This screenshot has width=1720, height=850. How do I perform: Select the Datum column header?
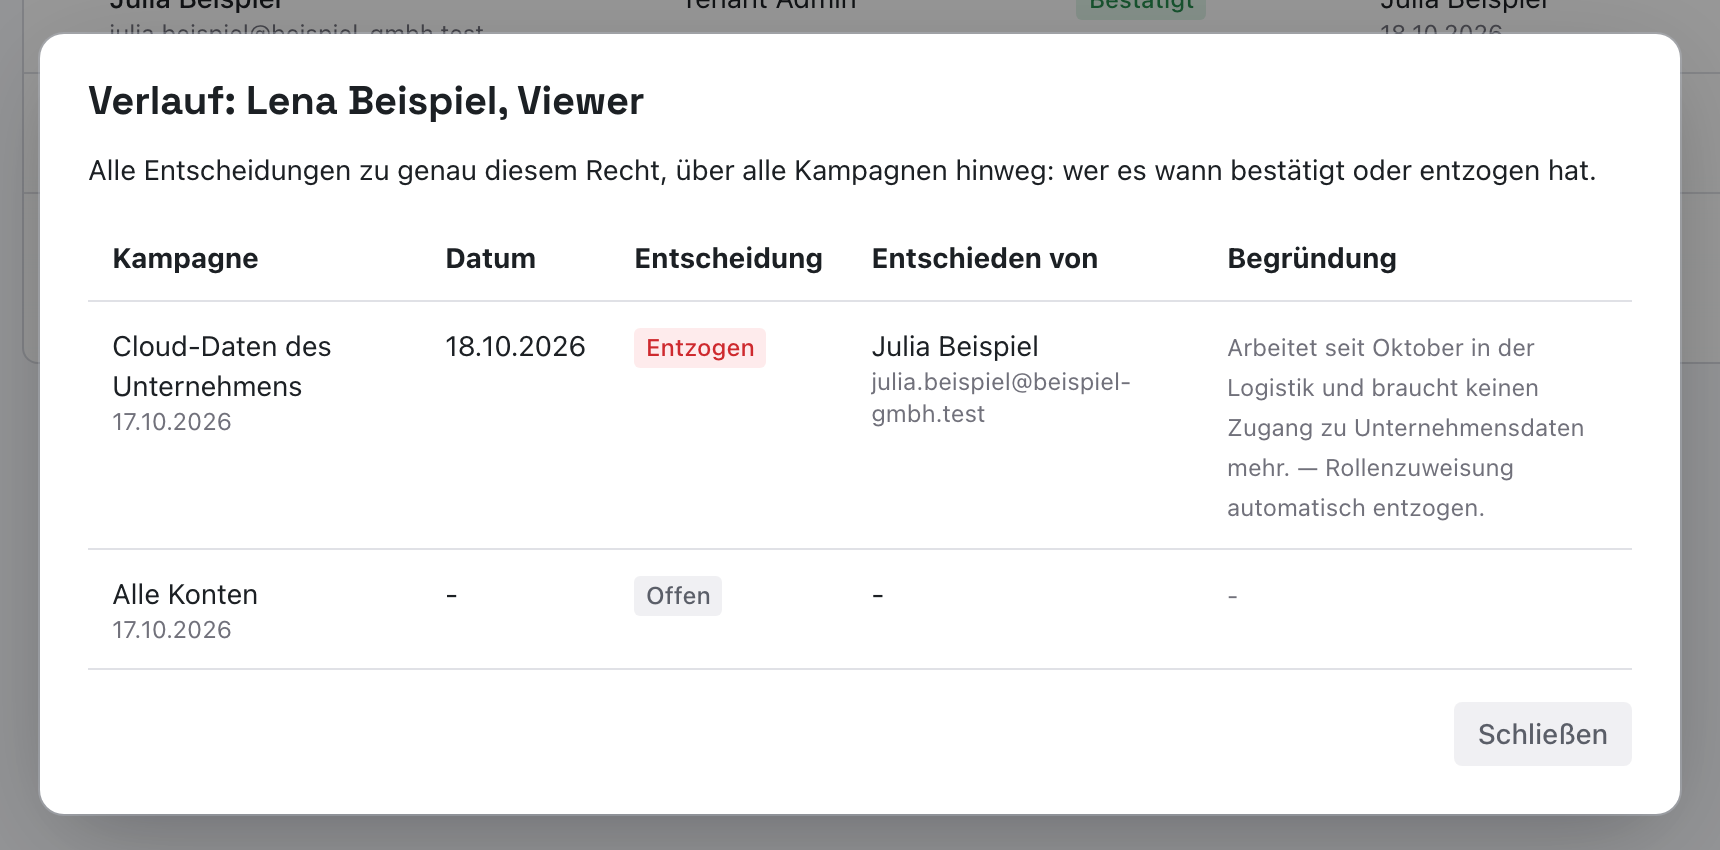coord(490,258)
